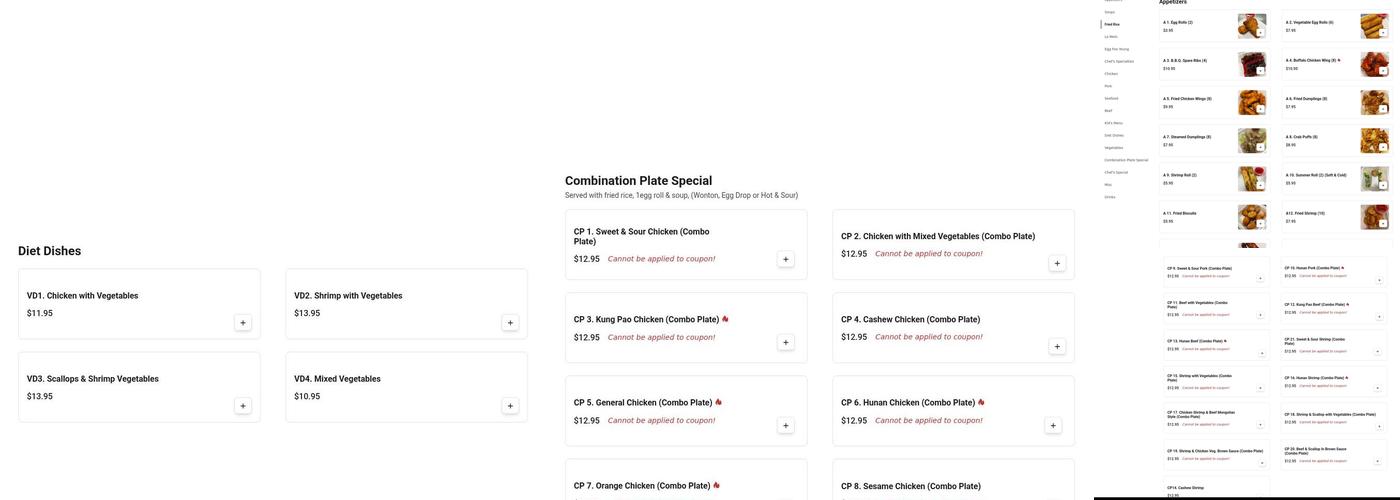Add CP 6. Hunan Chicken combo plate
This screenshot has width=1400, height=500.
(1053, 425)
